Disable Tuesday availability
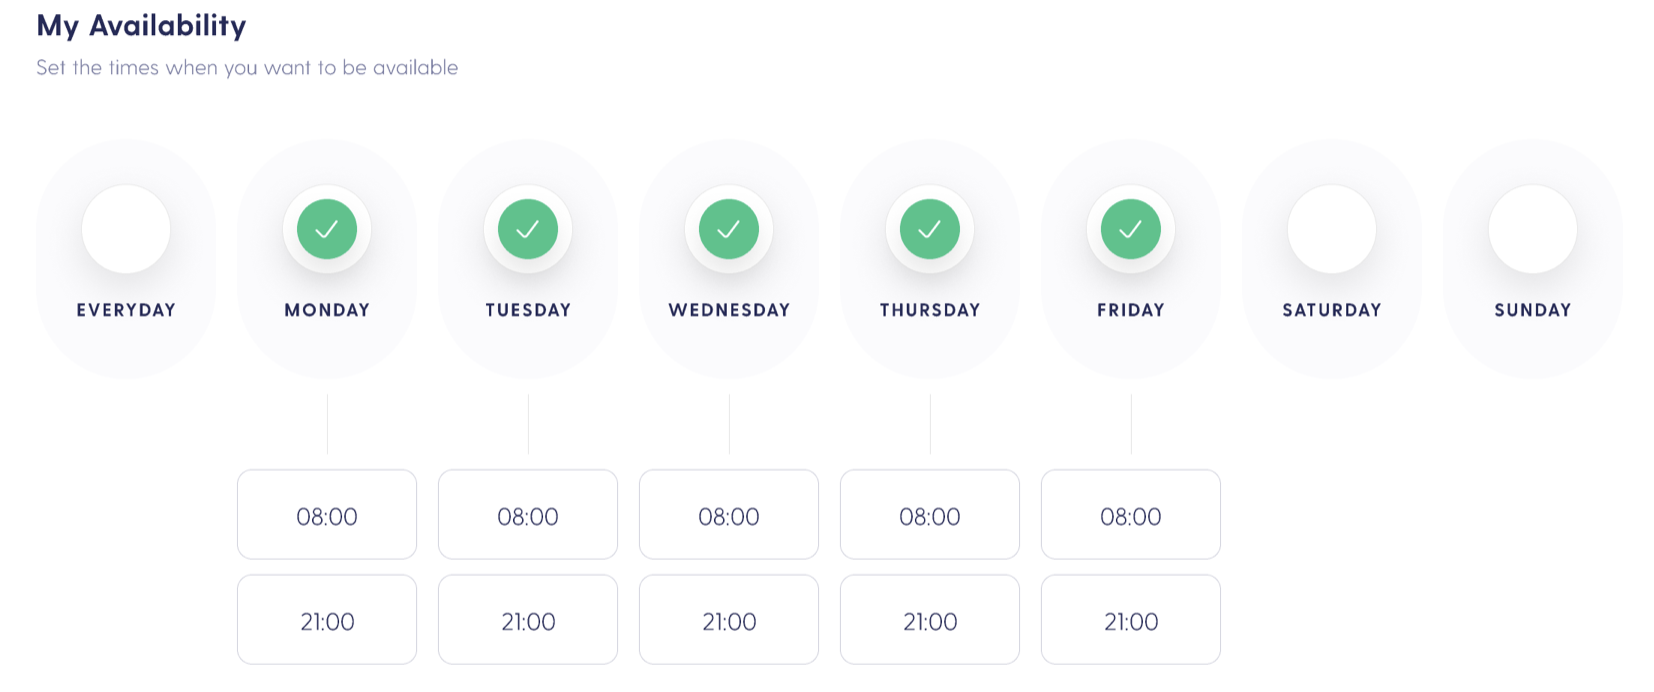The image size is (1654, 692). [x=527, y=229]
